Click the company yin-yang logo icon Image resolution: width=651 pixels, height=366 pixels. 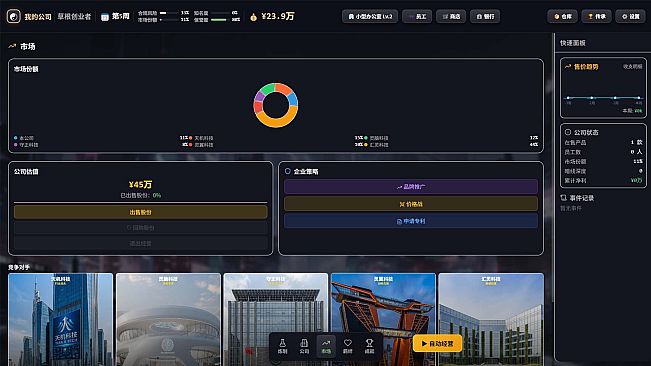(14, 17)
